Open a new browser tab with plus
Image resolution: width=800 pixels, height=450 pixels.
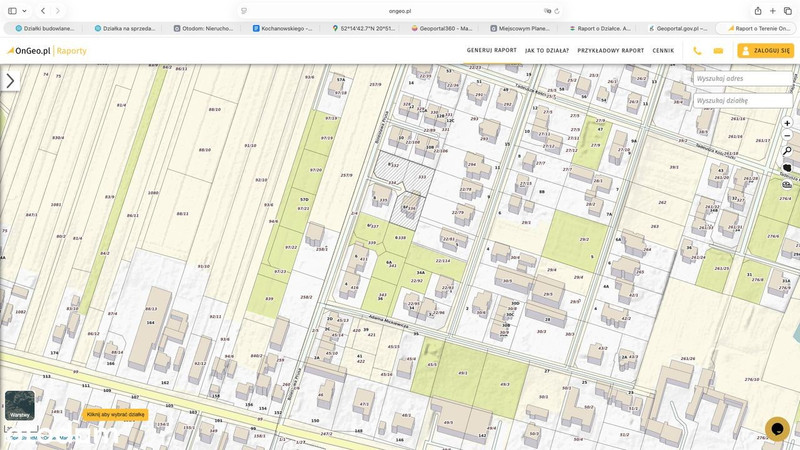(773, 11)
